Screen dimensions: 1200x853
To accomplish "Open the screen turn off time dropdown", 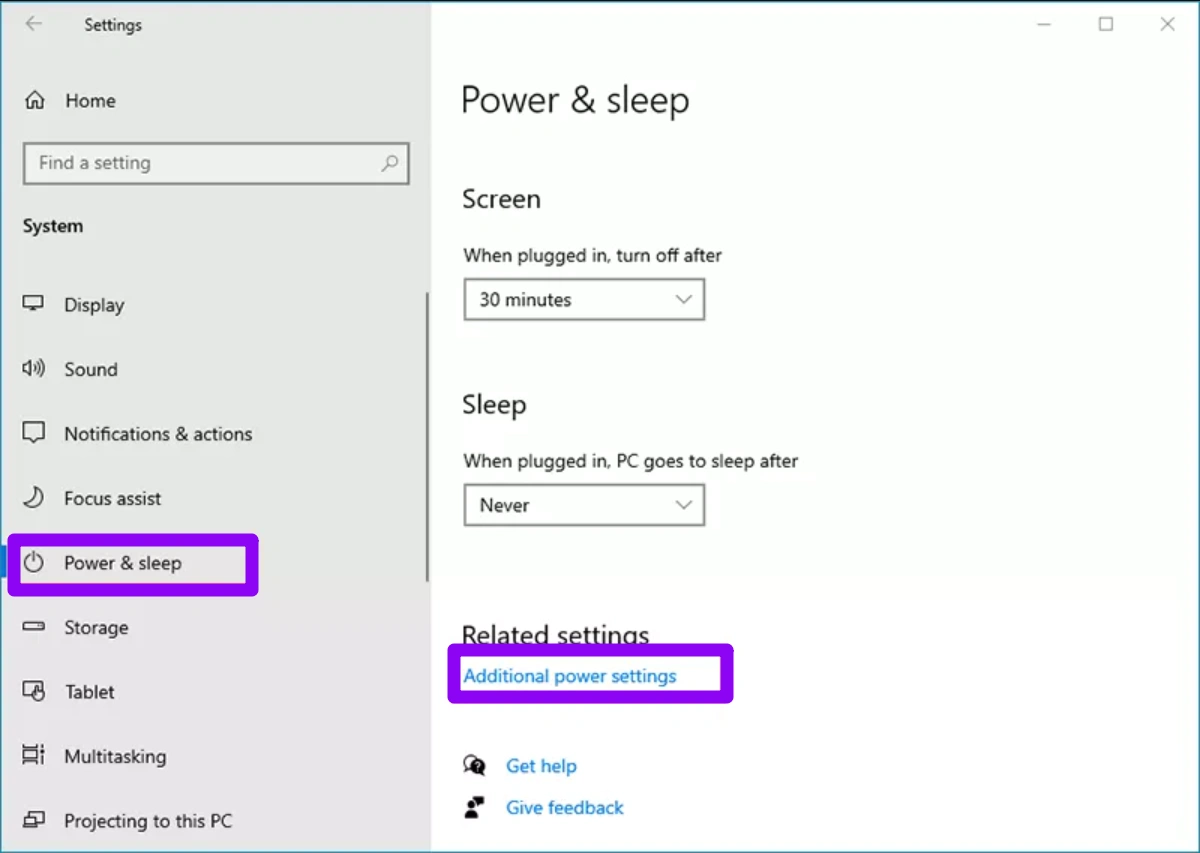I will (584, 300).
